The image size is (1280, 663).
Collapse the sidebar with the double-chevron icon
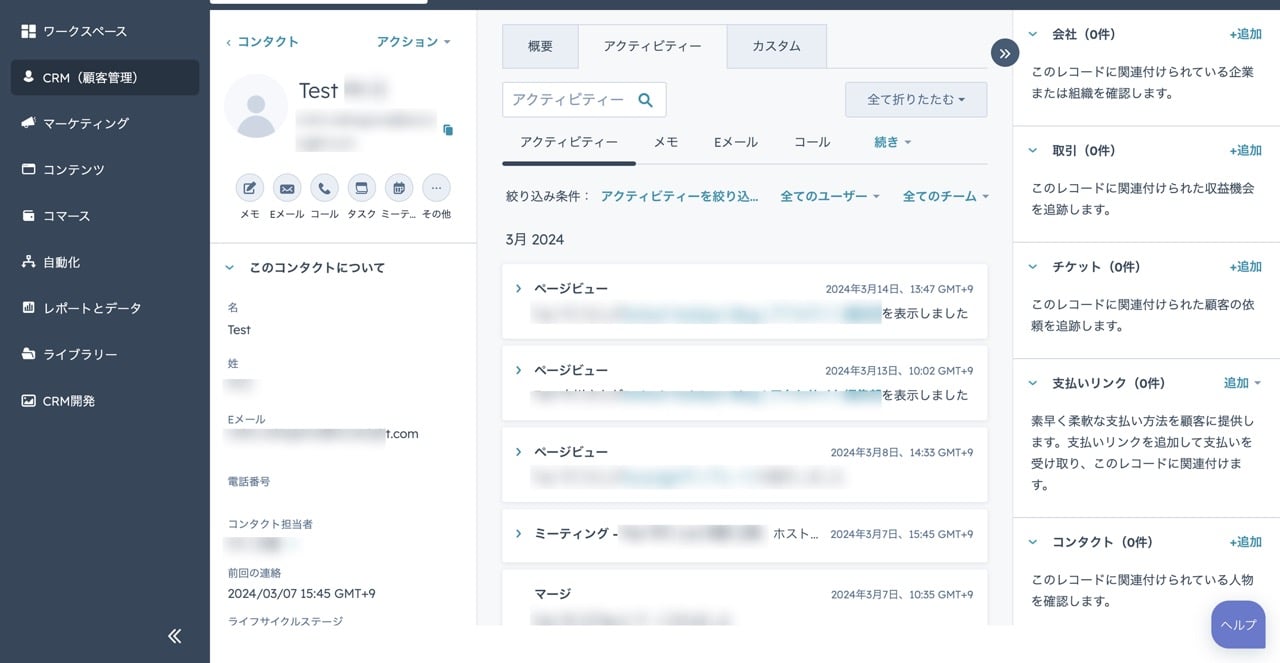[x=175, y=635]
